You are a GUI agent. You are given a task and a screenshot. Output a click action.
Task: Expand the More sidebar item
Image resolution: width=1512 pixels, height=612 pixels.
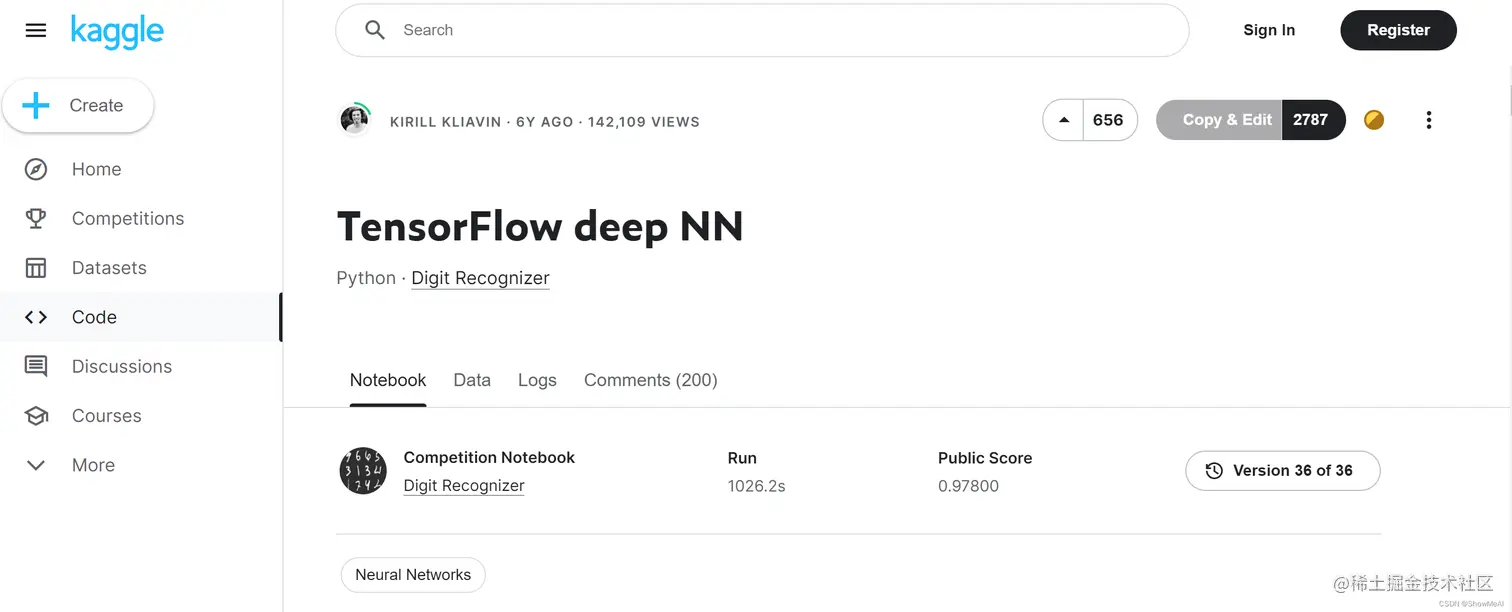(x=93, y=465)
